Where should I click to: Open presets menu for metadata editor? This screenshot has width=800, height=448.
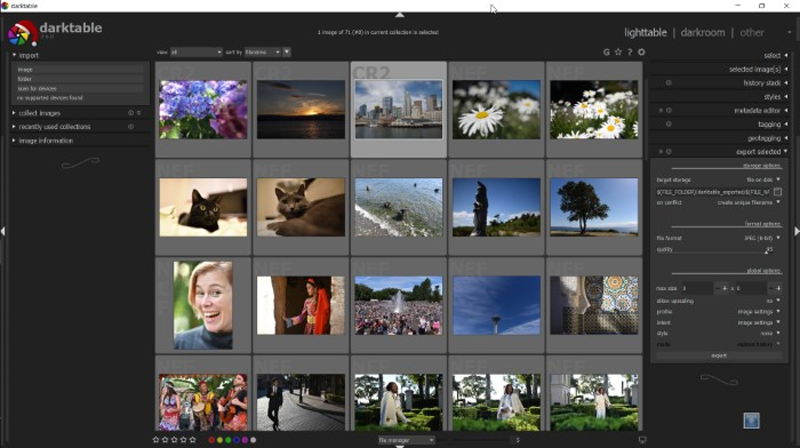pos(661,110)
